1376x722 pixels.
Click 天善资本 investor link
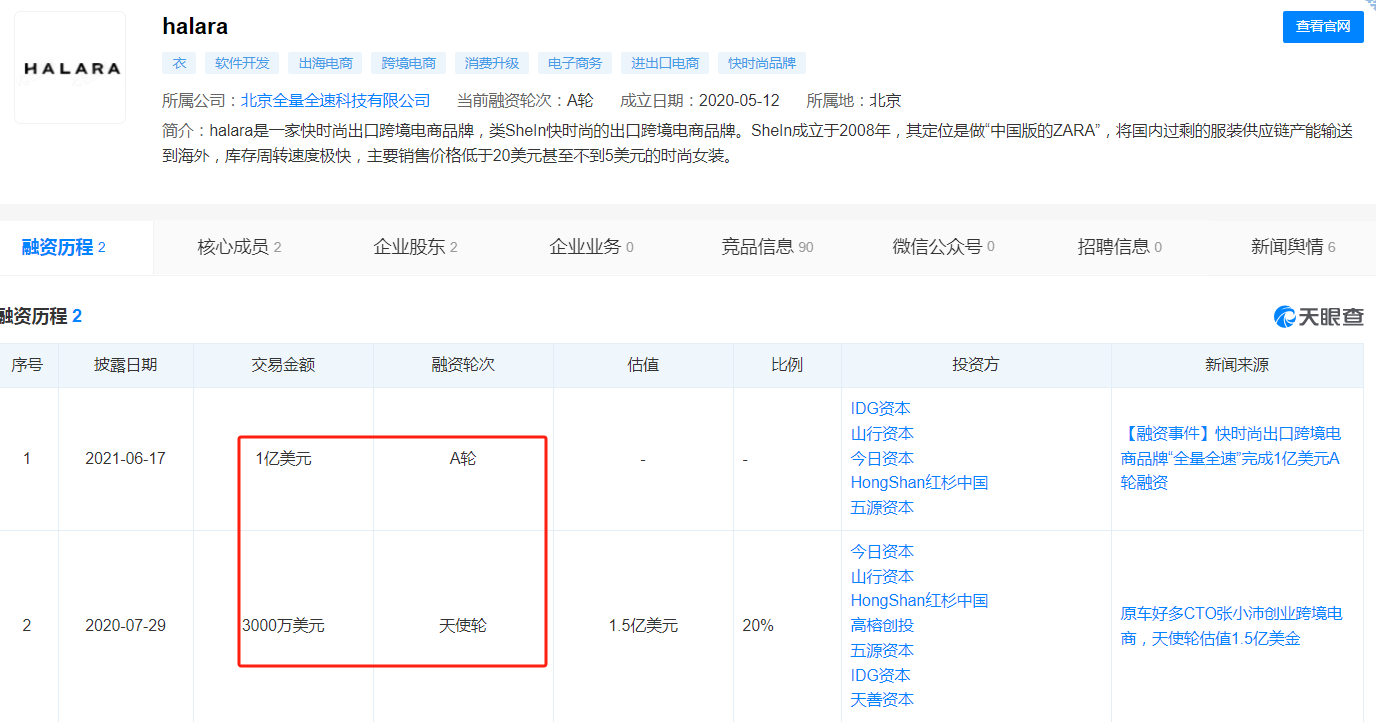click(x=882, y=699)
